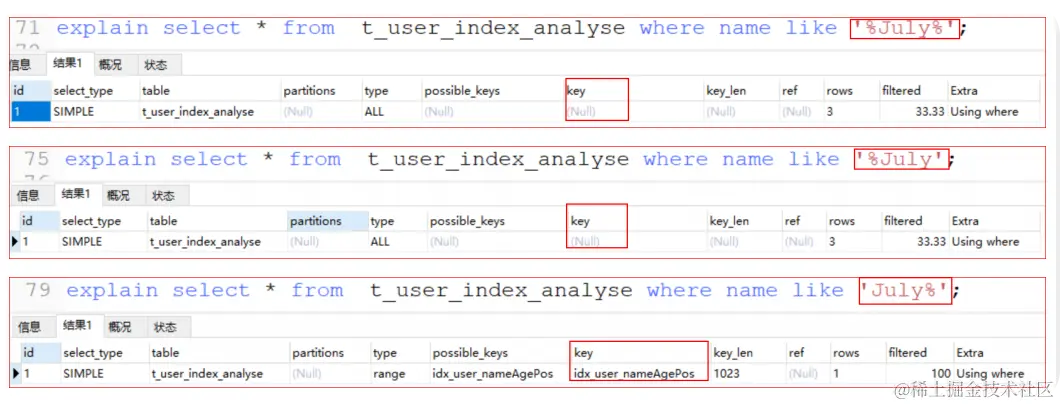Viewport: 1060px width, 406px height.
Task: Select idx_user_nameAgePos in the possible_keys column
Action: click(x=493, y=374)
